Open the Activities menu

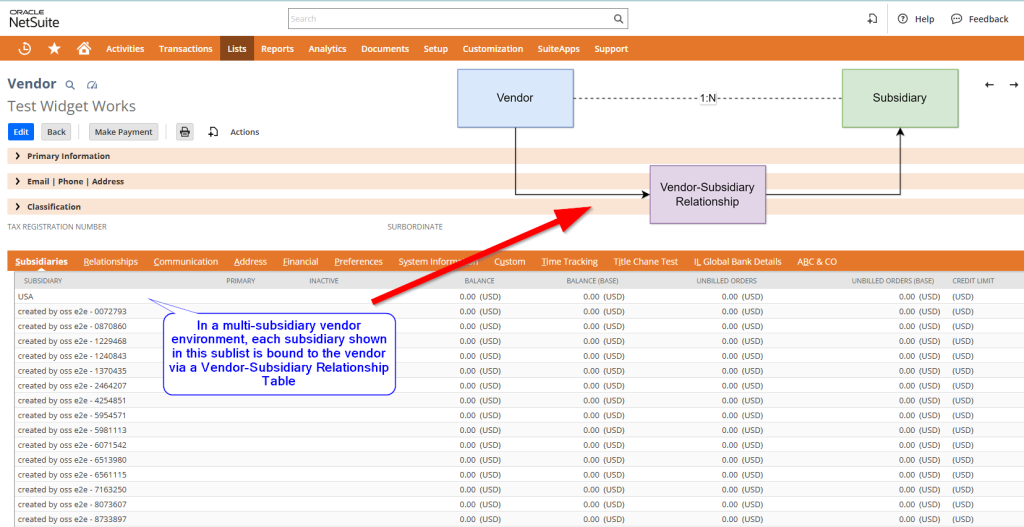pyautogui.click(x=125, y=49)
